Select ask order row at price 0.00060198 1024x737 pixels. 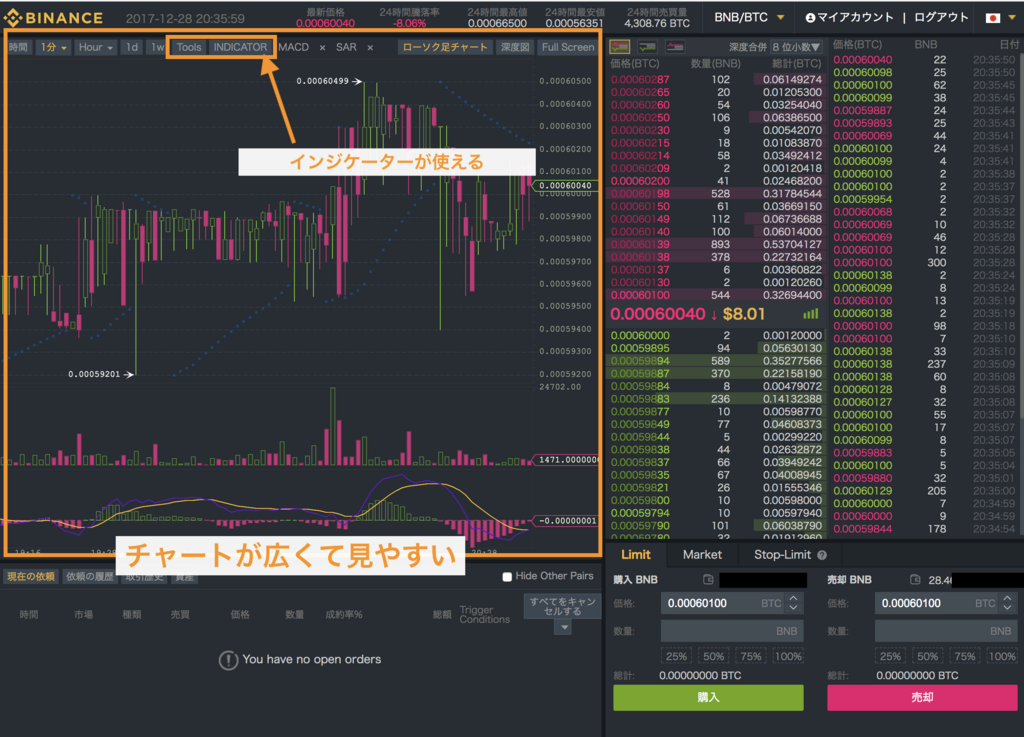[x=716, y=194]
